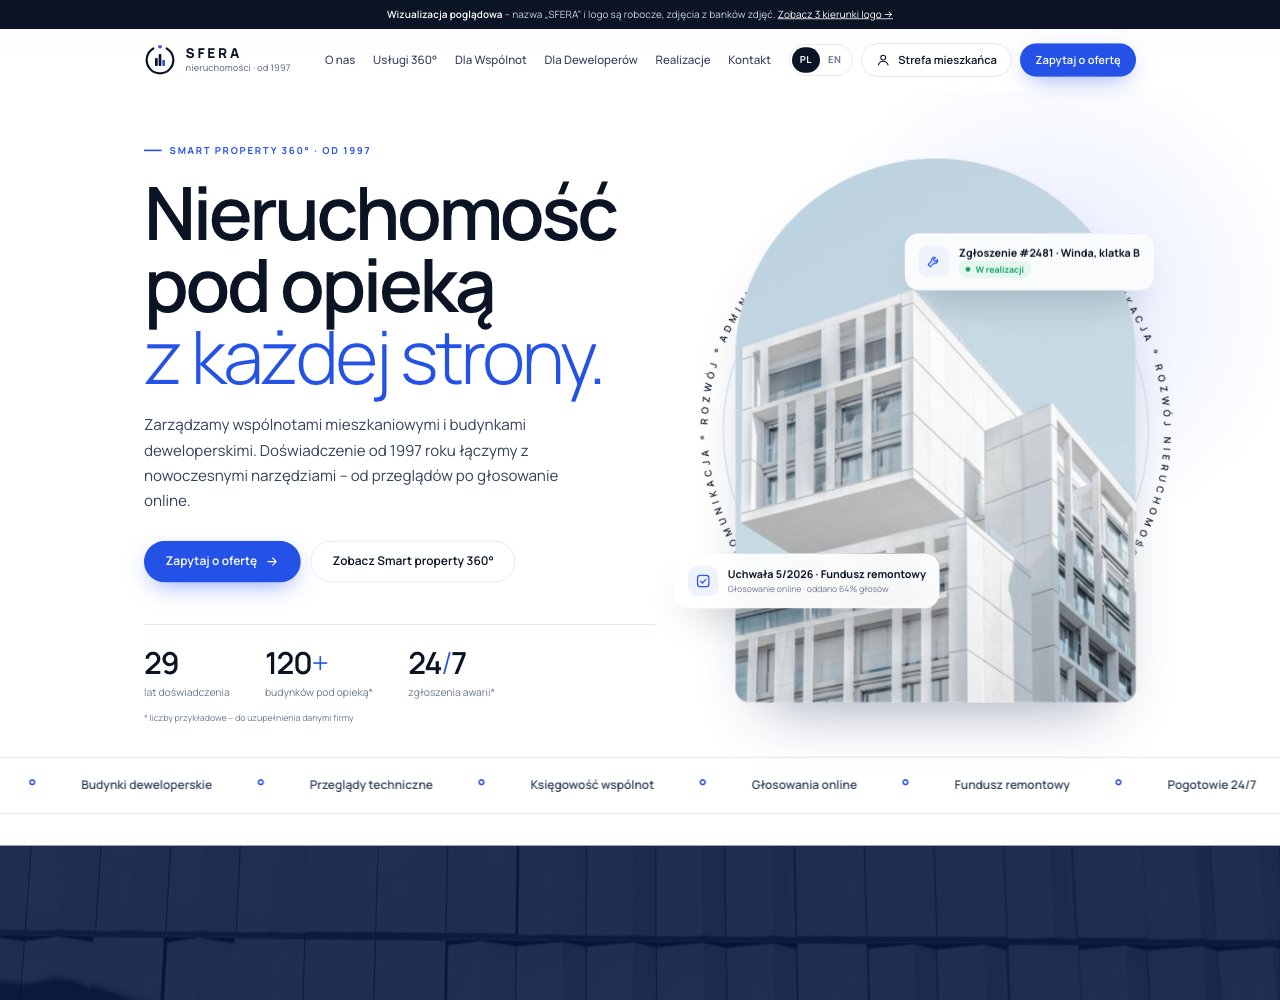Follow the Zobacz 3 kierunki logo link
Viewport: 1280px width, 1000px height.
[835, 14]
